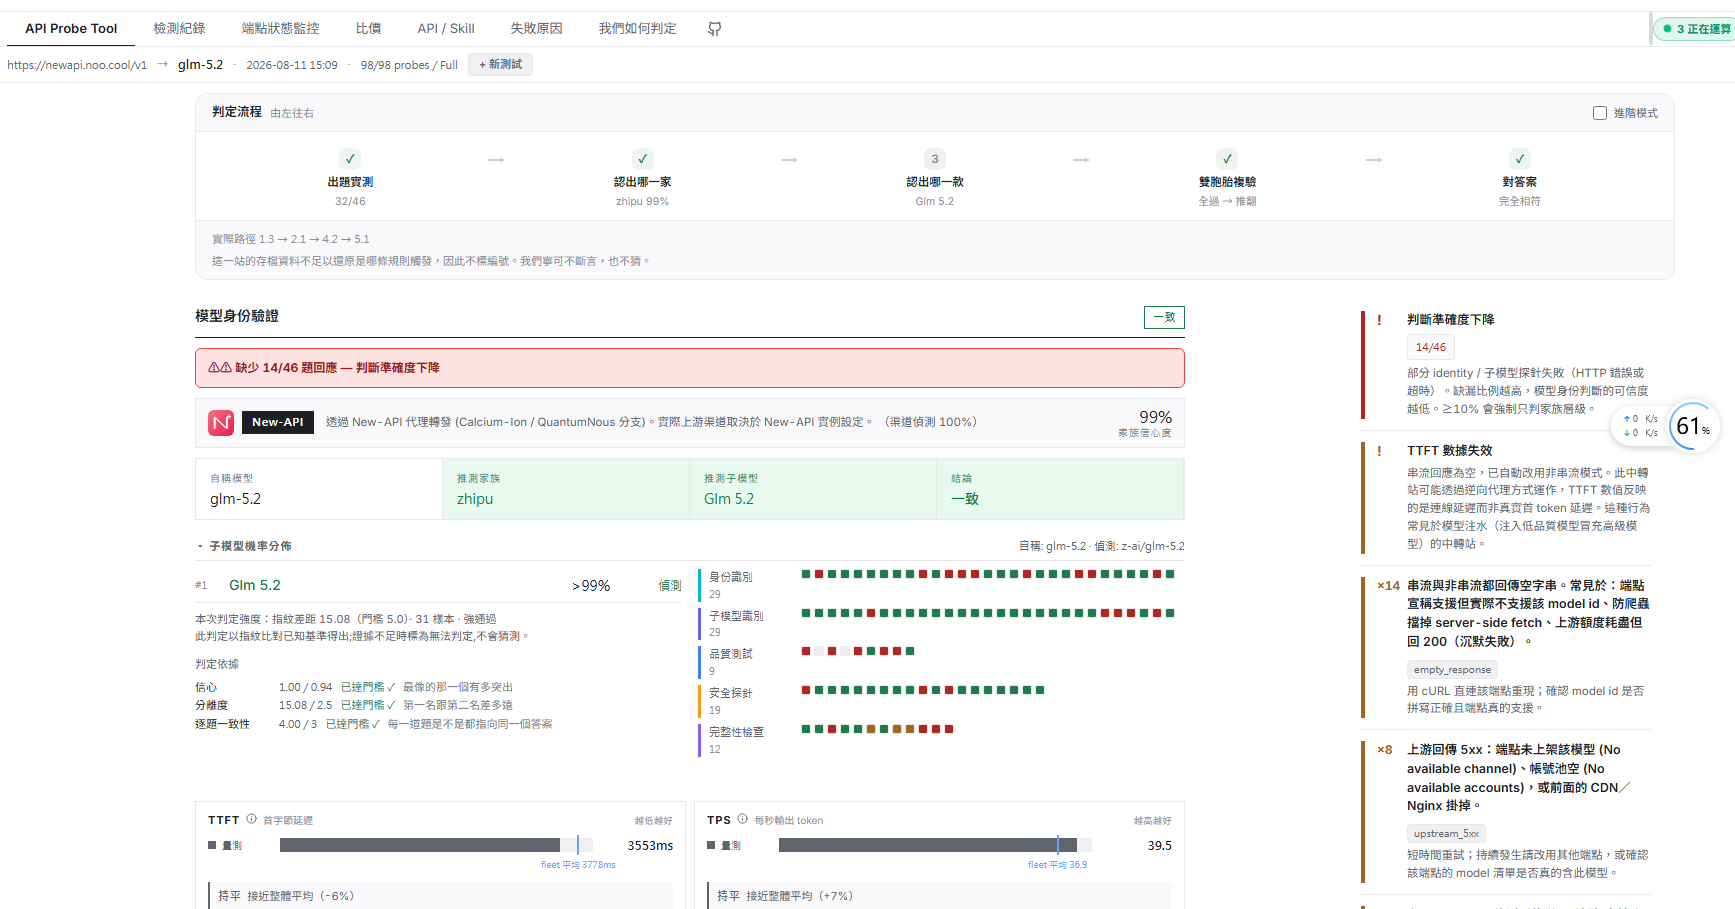1735x909 pixels.
Task: Click the fleet 平均 36.9 label
Action: (x=1057, y=865)
